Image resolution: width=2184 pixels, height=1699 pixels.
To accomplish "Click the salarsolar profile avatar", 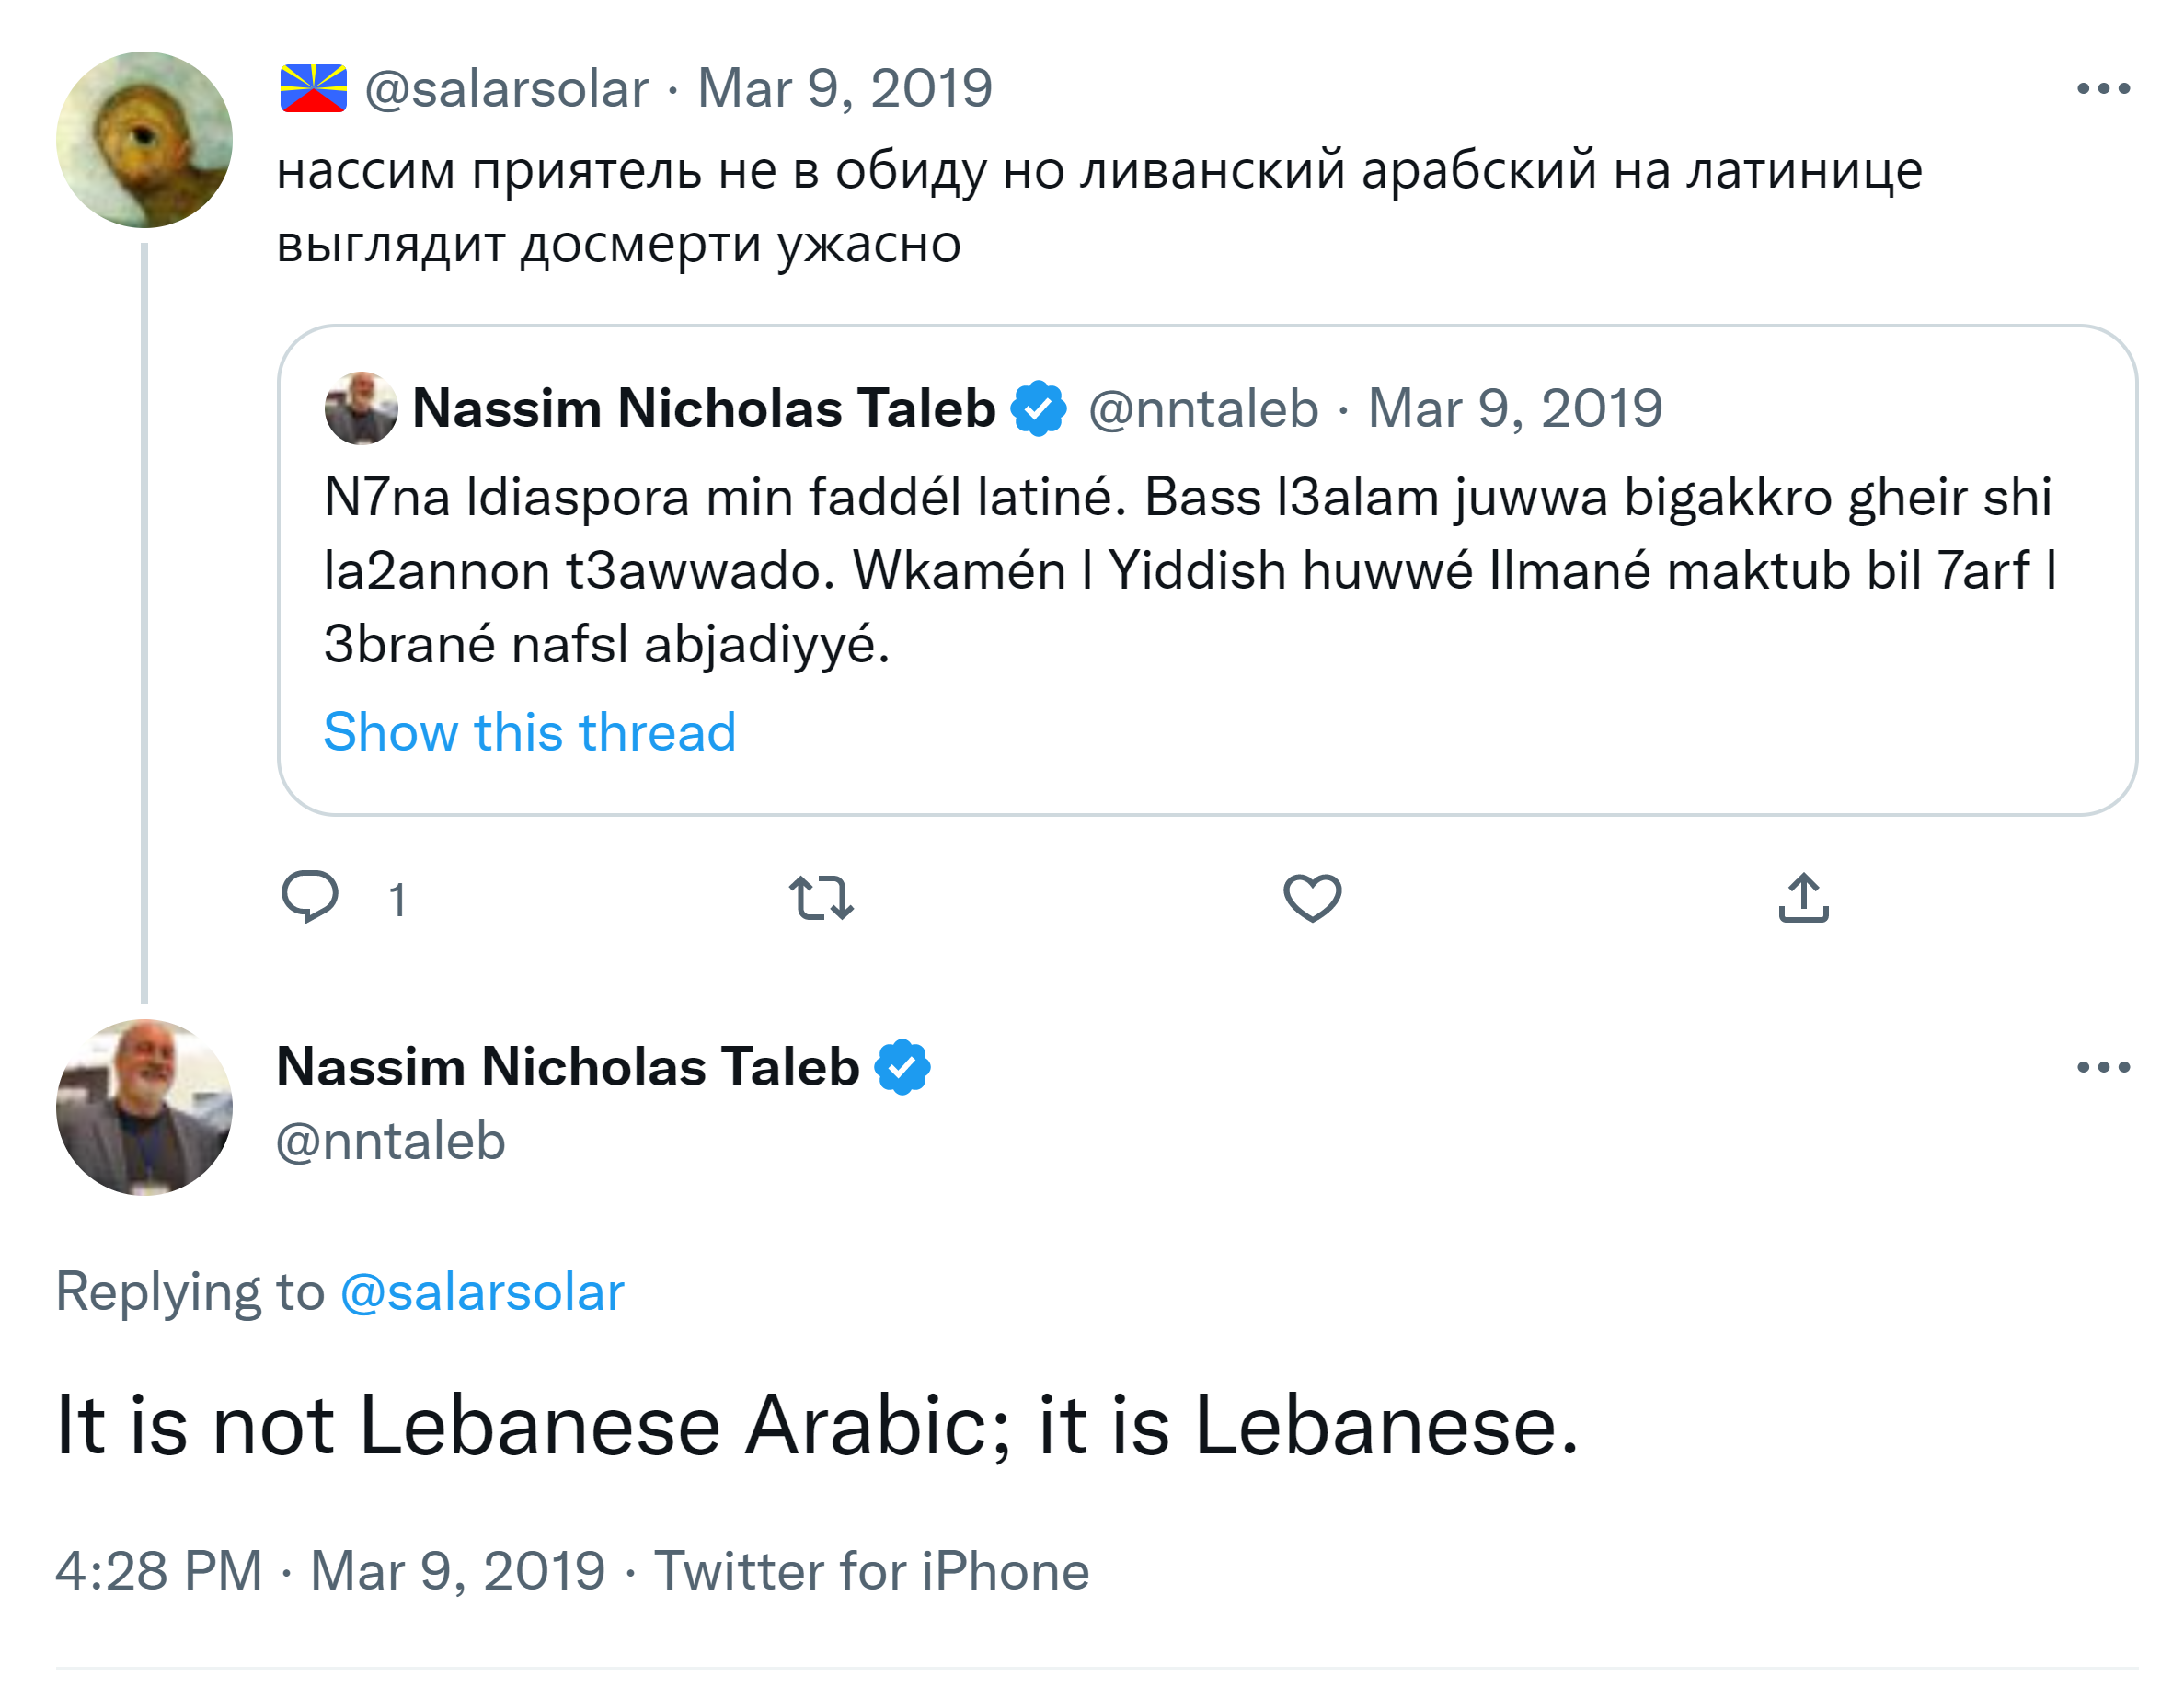I will 144,140.
